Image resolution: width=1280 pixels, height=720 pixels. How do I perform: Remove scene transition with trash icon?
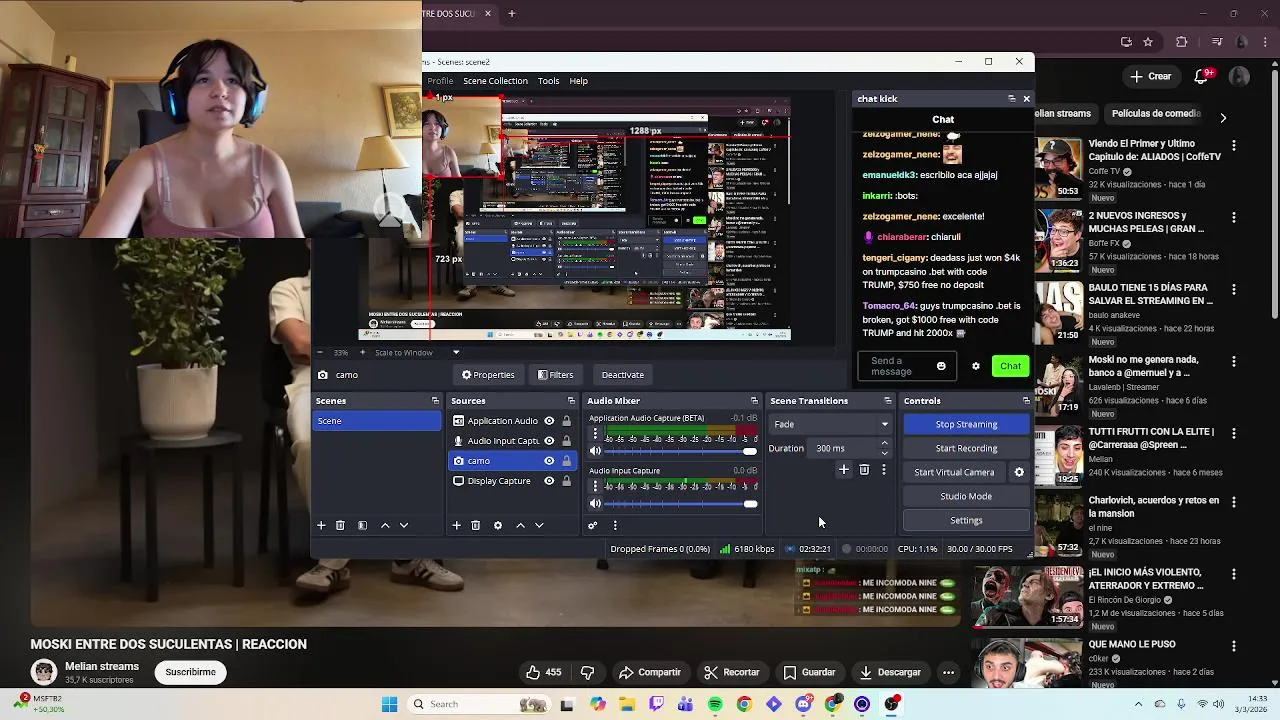pyautogui.click(x=864, y=470)
